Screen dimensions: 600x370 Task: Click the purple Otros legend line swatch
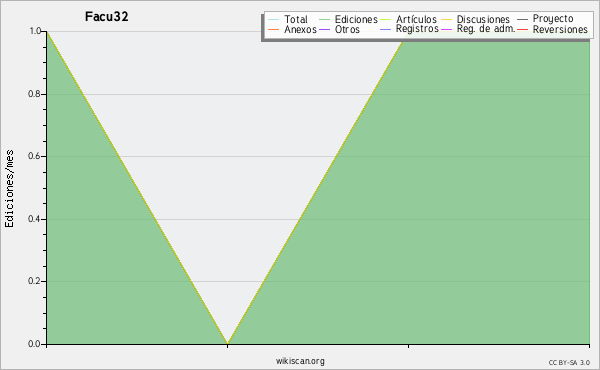click(324, 29)
